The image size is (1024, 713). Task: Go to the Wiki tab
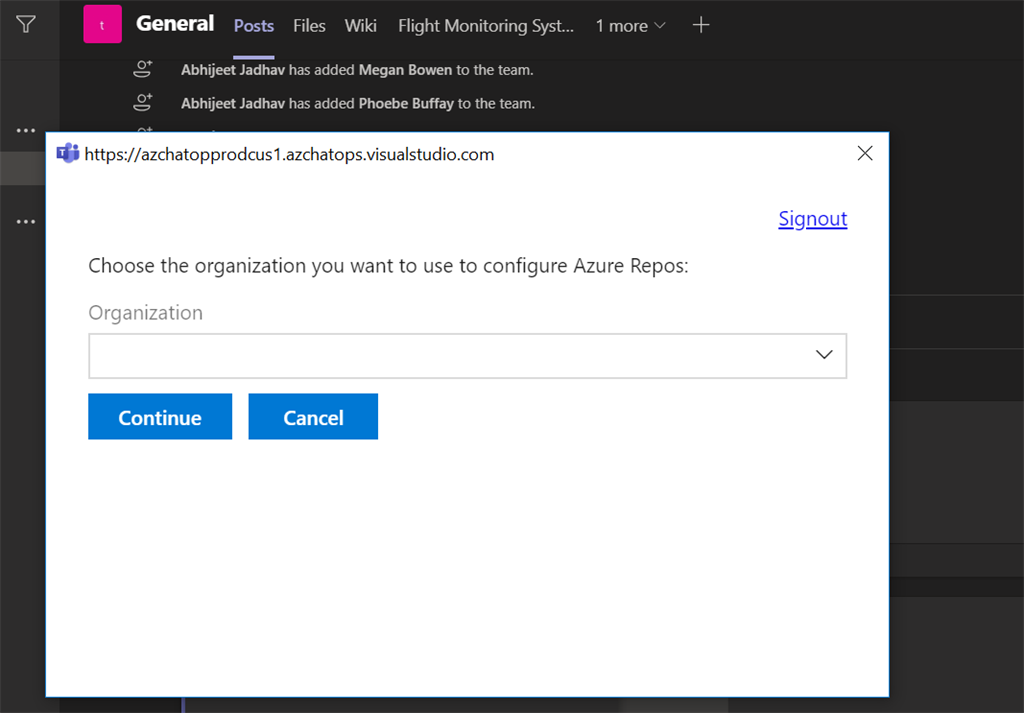pyautogui.click(x=361, y=26)
